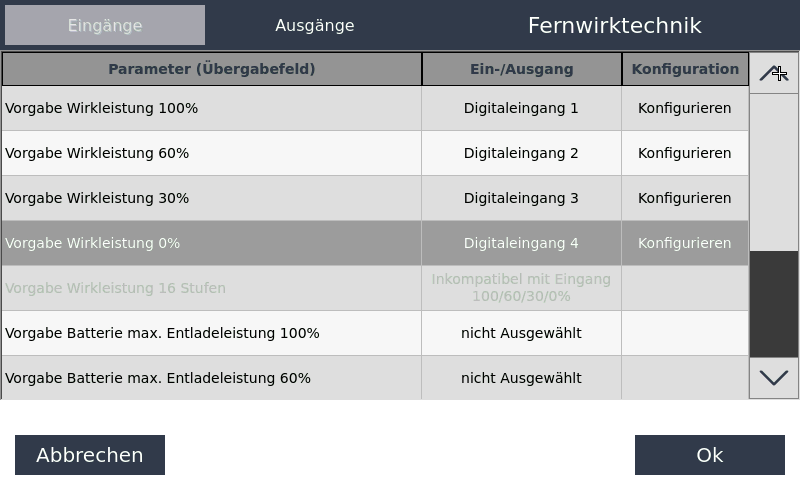
Task: Select the Vorgabe Wirkleistung 100% parameter
Action: (x=211, y=108)
